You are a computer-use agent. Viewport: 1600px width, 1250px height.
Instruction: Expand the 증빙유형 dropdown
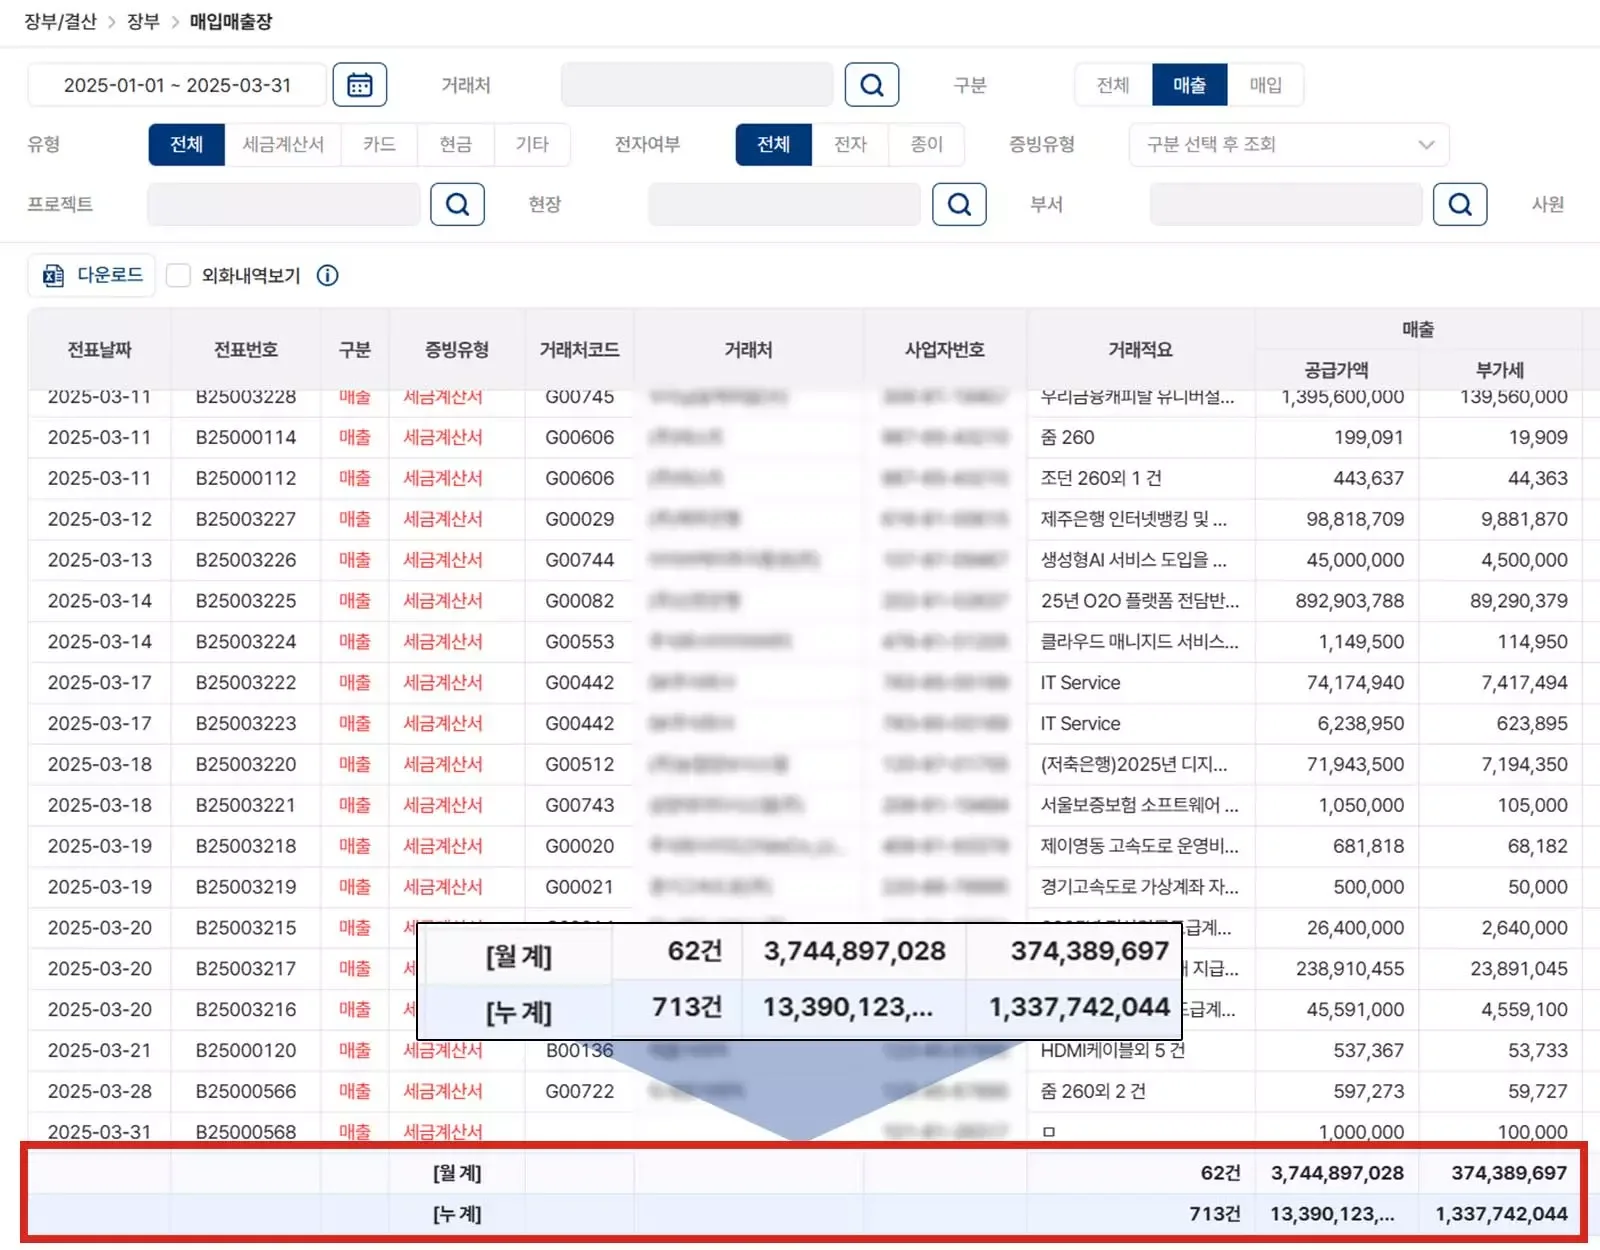(1288, 144)
